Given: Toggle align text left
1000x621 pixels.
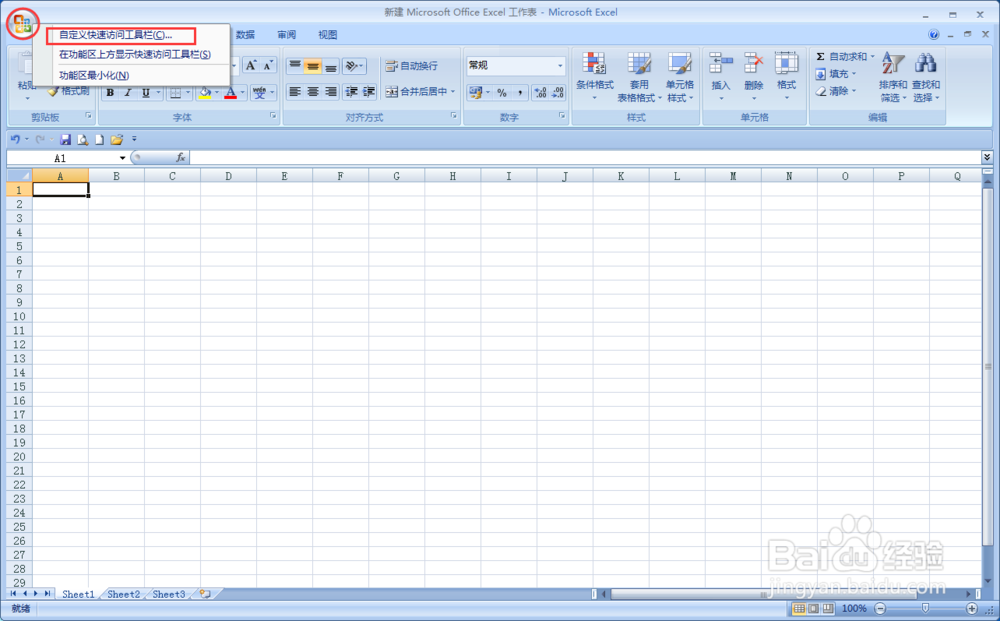Looking at the screenshot, I should pos(295,92).
